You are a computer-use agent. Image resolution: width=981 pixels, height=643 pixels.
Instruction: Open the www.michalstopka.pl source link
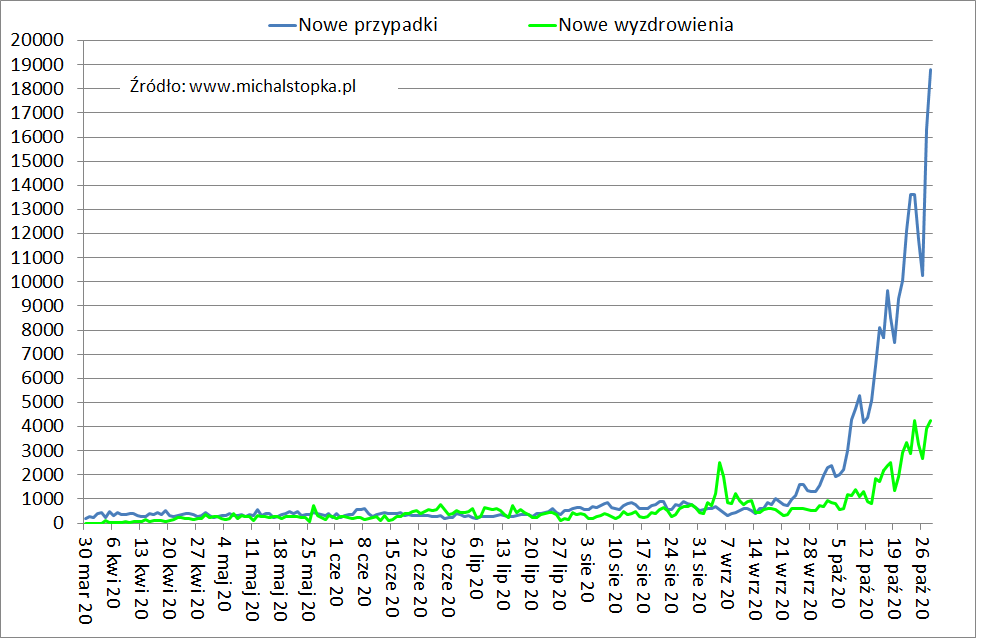(x=273, y=86)
